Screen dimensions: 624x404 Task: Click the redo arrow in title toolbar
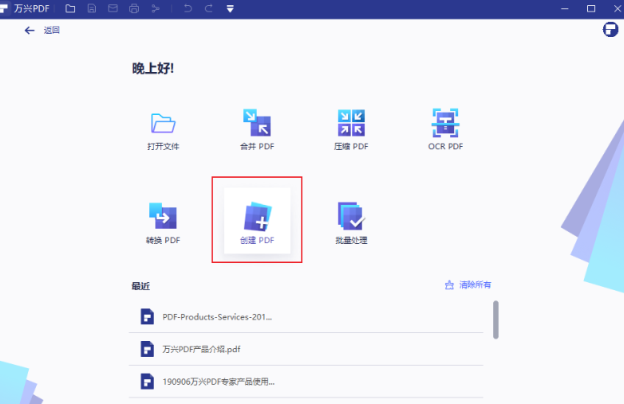pos(209,8)
